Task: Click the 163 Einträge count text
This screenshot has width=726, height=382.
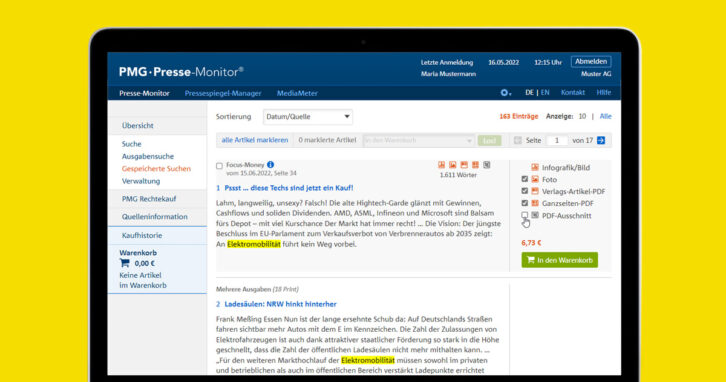Action: (519, 116)
